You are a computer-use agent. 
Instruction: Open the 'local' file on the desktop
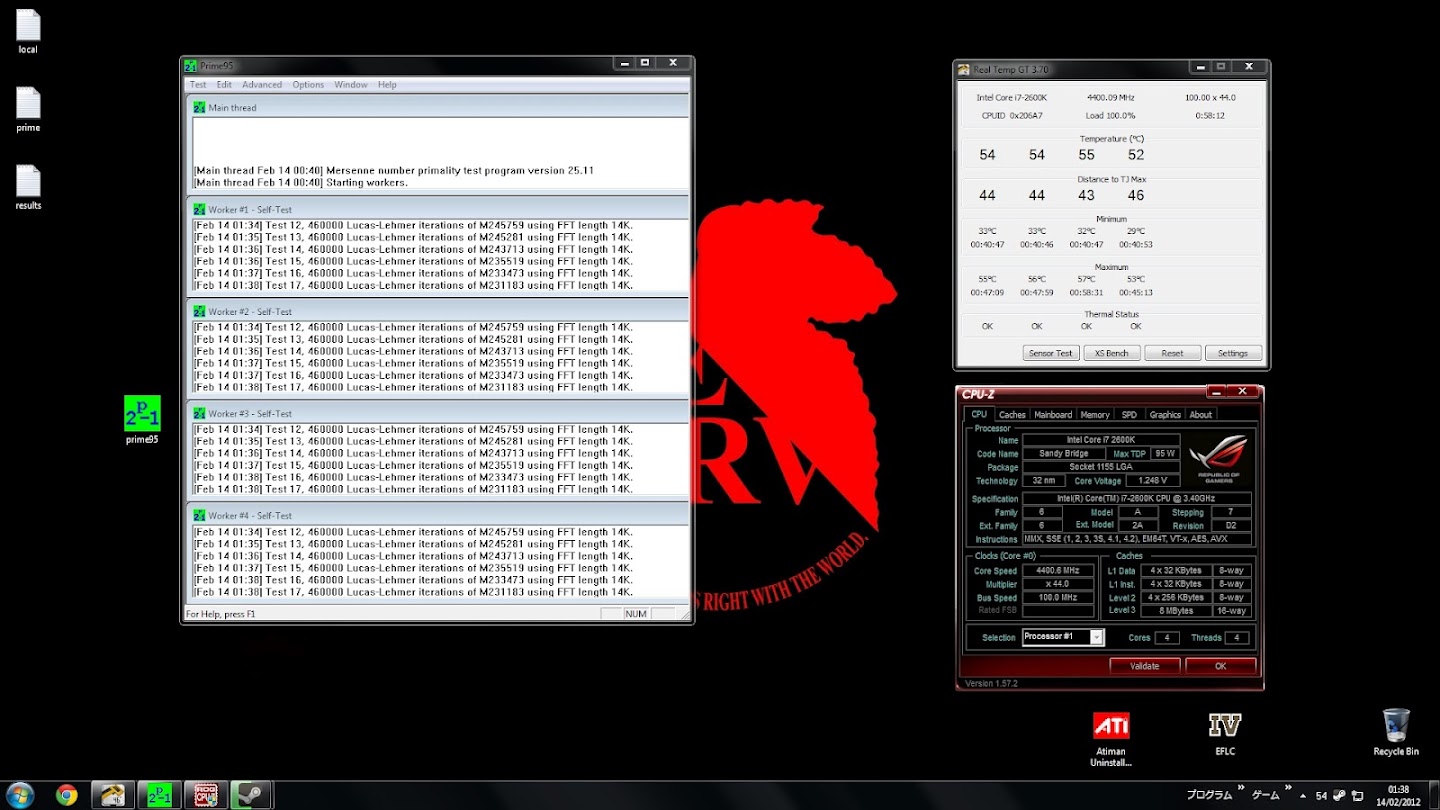click(28, 31)
